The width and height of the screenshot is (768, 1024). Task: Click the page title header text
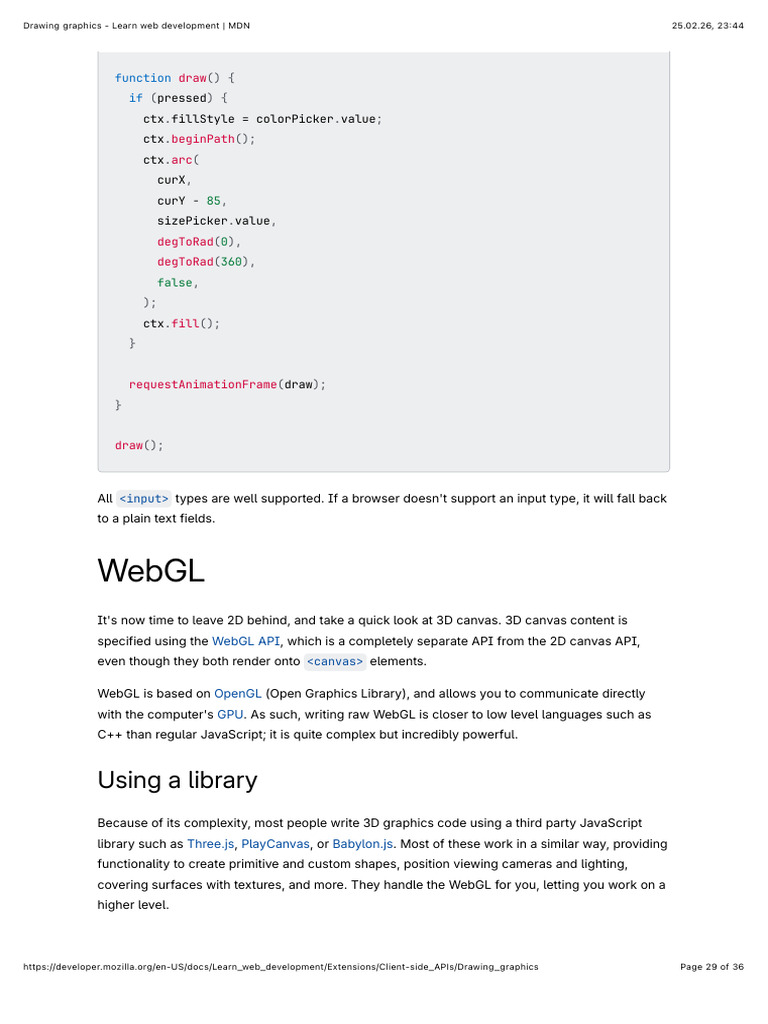click(136, 26)
